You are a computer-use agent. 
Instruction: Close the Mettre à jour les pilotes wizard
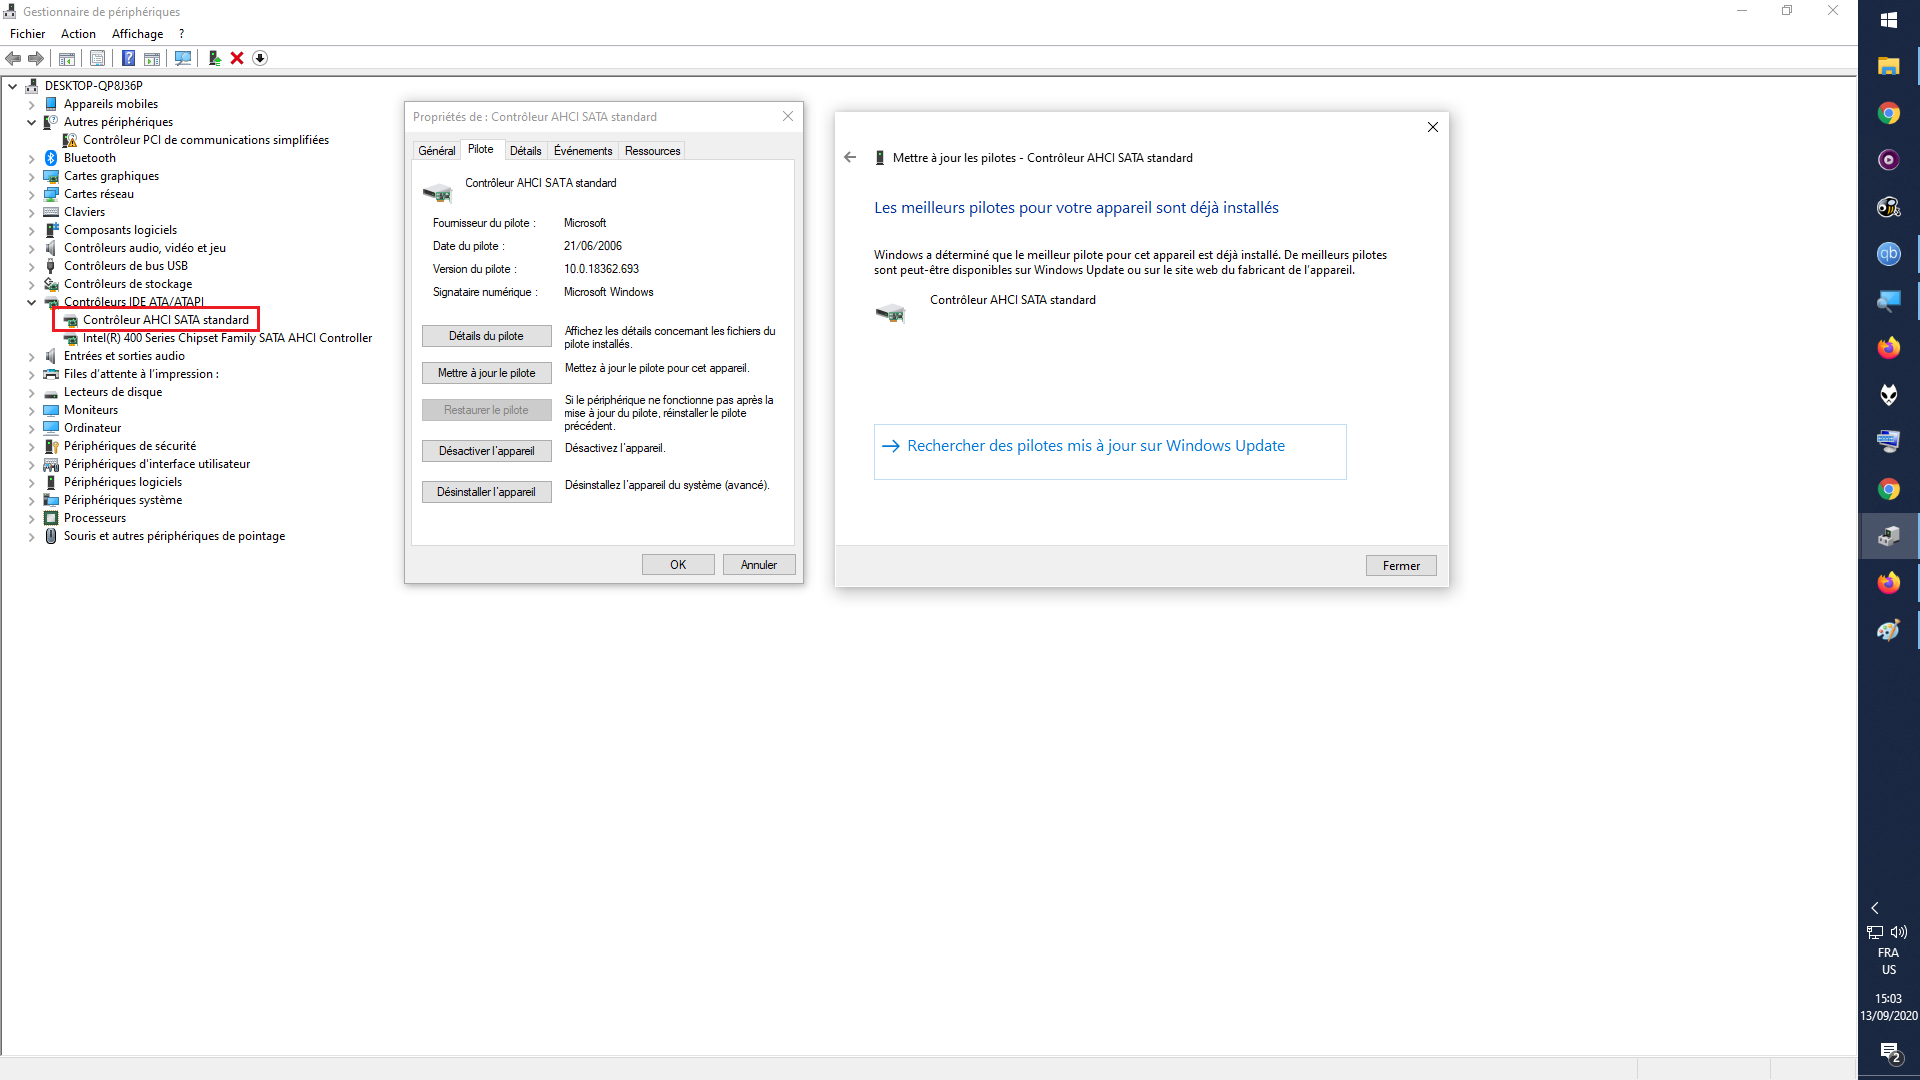[1433, 127]
